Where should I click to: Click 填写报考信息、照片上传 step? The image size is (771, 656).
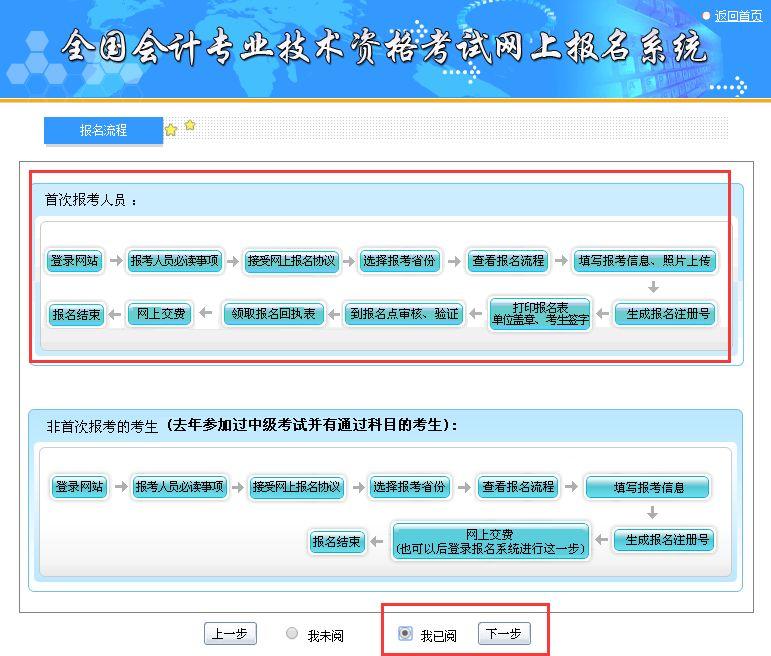[644, 261]
